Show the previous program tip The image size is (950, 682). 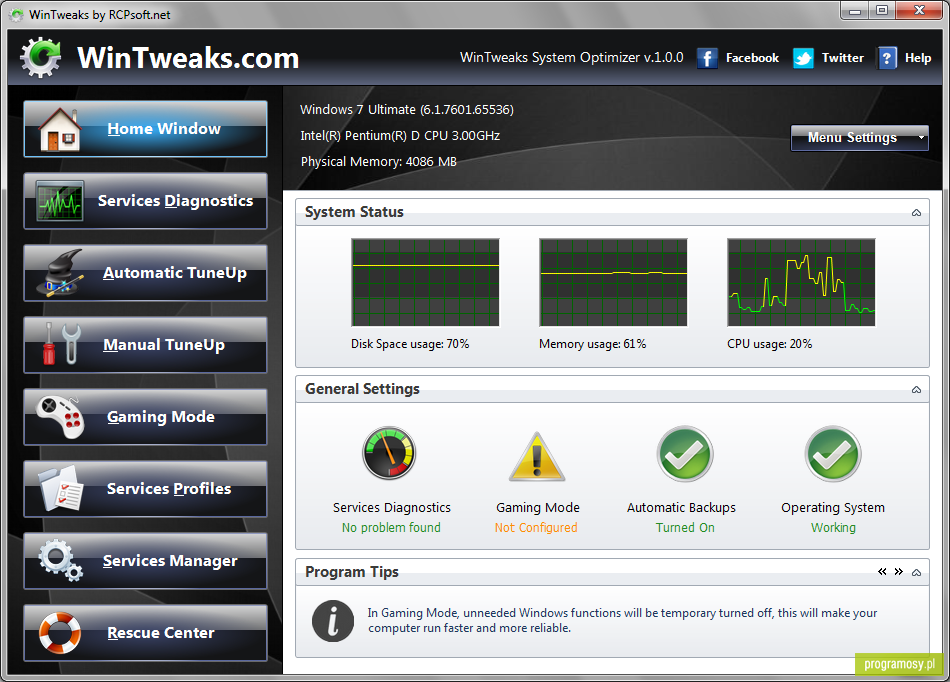[x=882, y=572]
